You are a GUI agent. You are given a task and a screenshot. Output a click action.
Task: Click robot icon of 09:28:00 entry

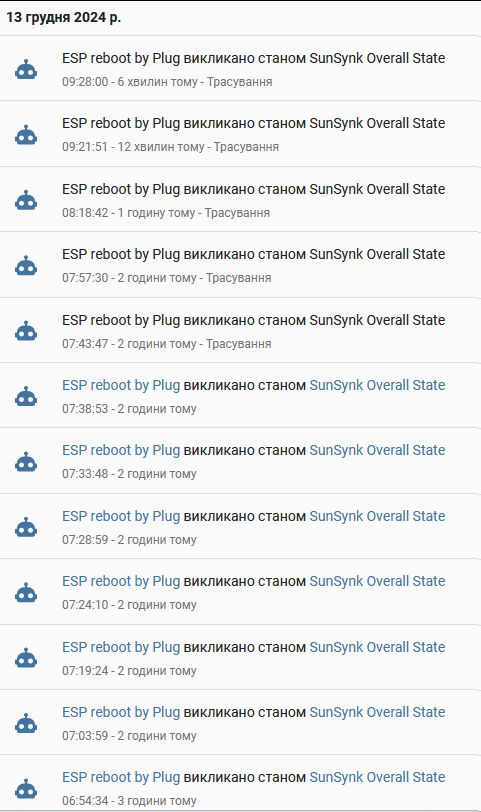click(26, 69)
